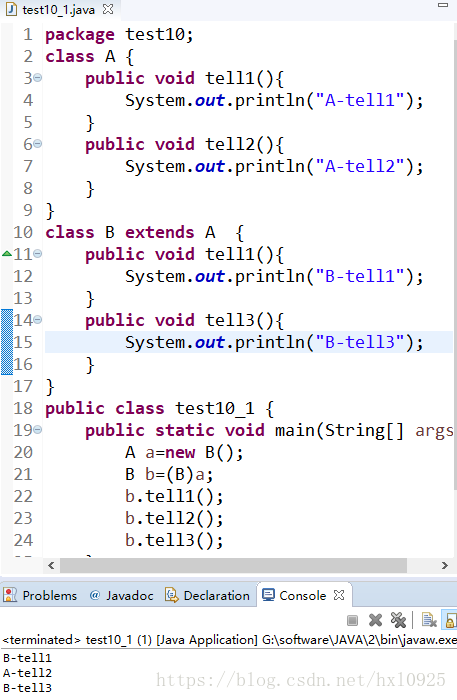Click the Console monitor icon on its tab

pos(268,595)
